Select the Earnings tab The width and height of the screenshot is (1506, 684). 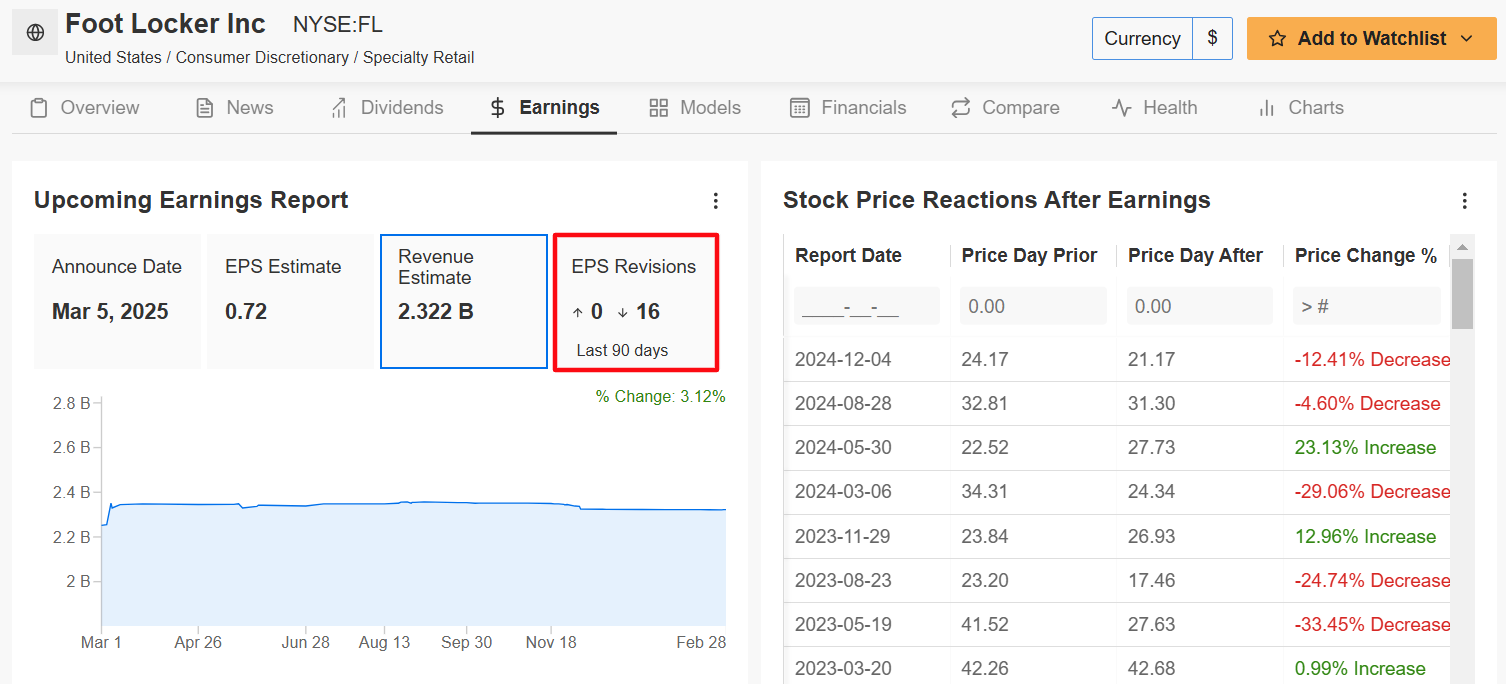[x=544, y=108]
